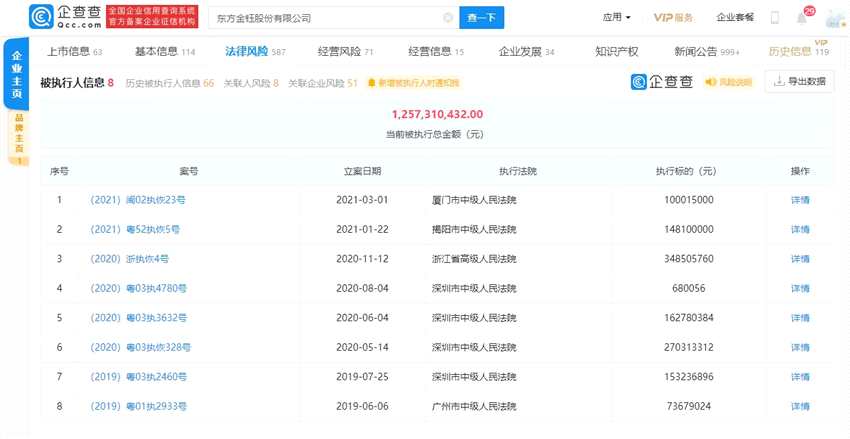Switch to 关联人风险 sub-tab
Screen dimensions: 850x439
click(251, 83)
